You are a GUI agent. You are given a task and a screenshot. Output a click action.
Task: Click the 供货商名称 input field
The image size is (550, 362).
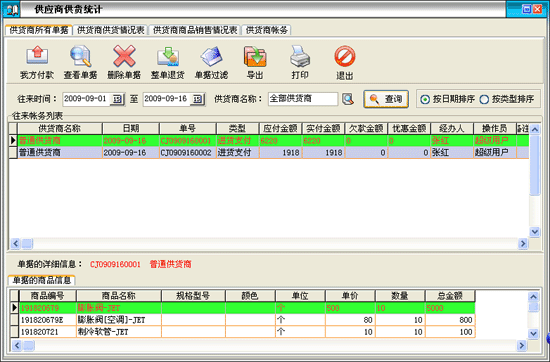[303, 99]
